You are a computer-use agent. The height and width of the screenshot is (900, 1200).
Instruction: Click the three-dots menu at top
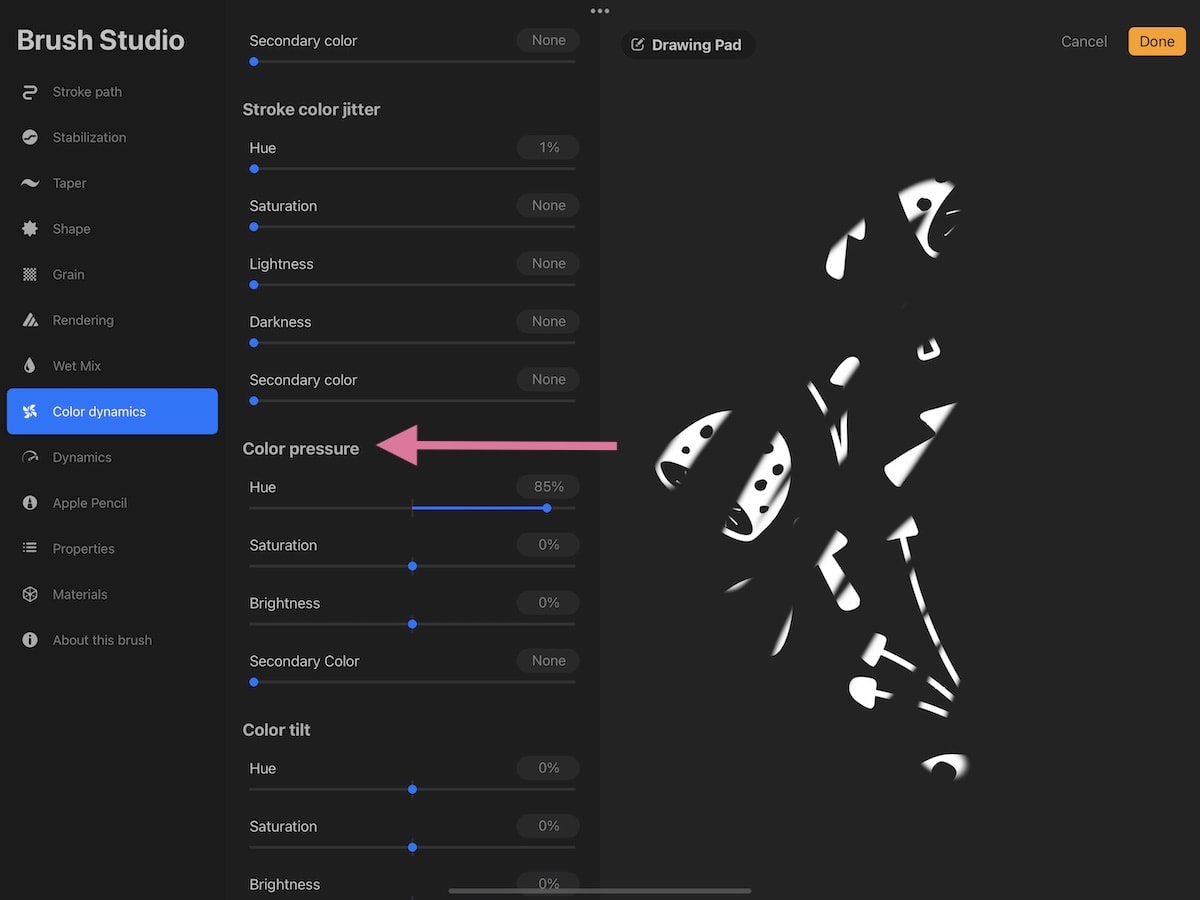point(600,11)
